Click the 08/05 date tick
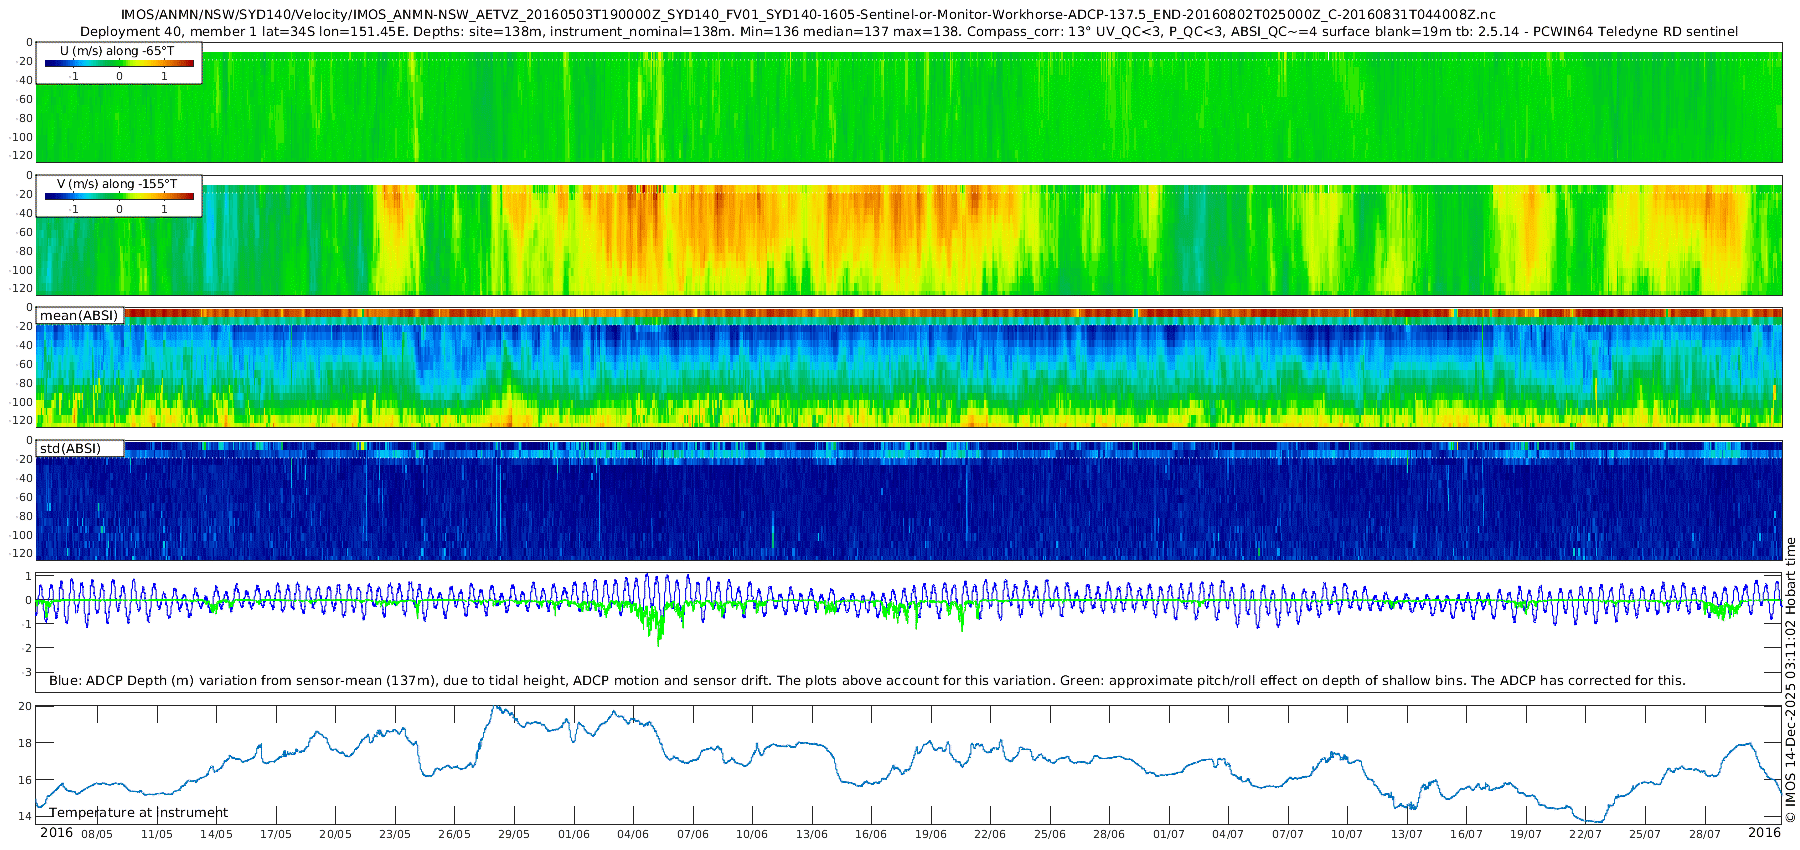Screen dimensions: 1800x850 pyautogui.click(x=97, y=834)
